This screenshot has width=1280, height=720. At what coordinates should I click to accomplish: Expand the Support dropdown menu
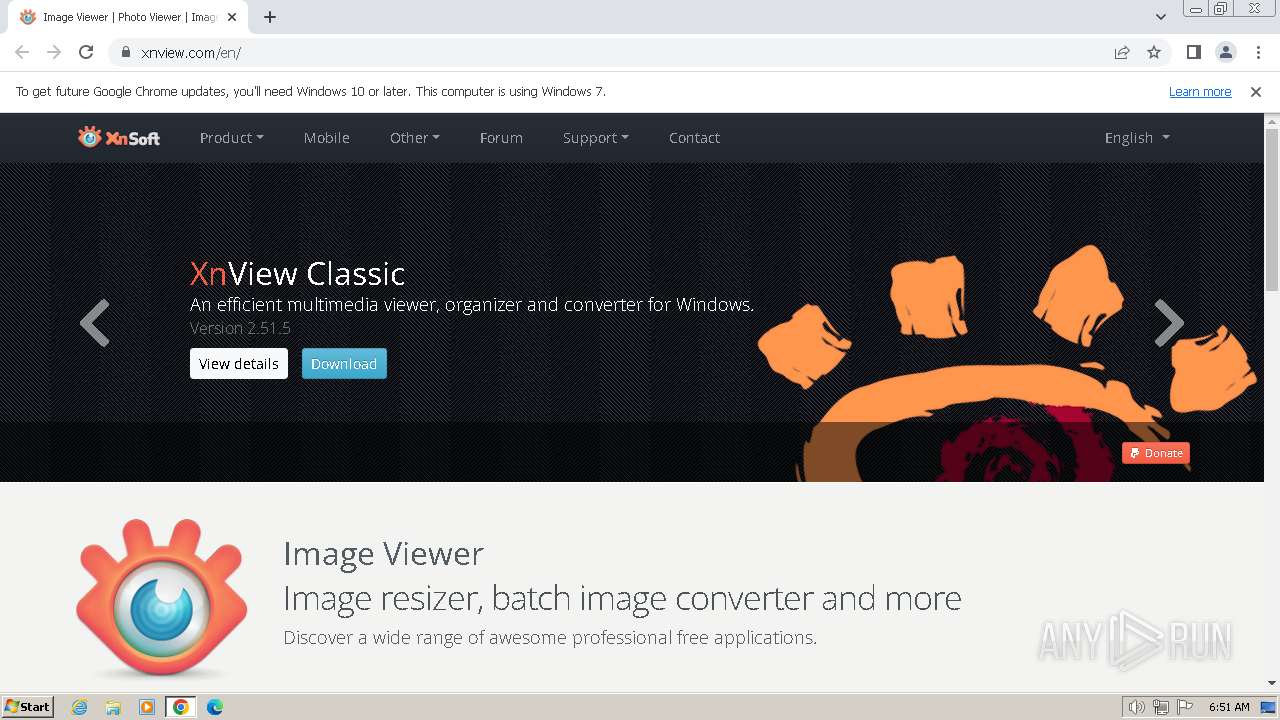(595, 138)
